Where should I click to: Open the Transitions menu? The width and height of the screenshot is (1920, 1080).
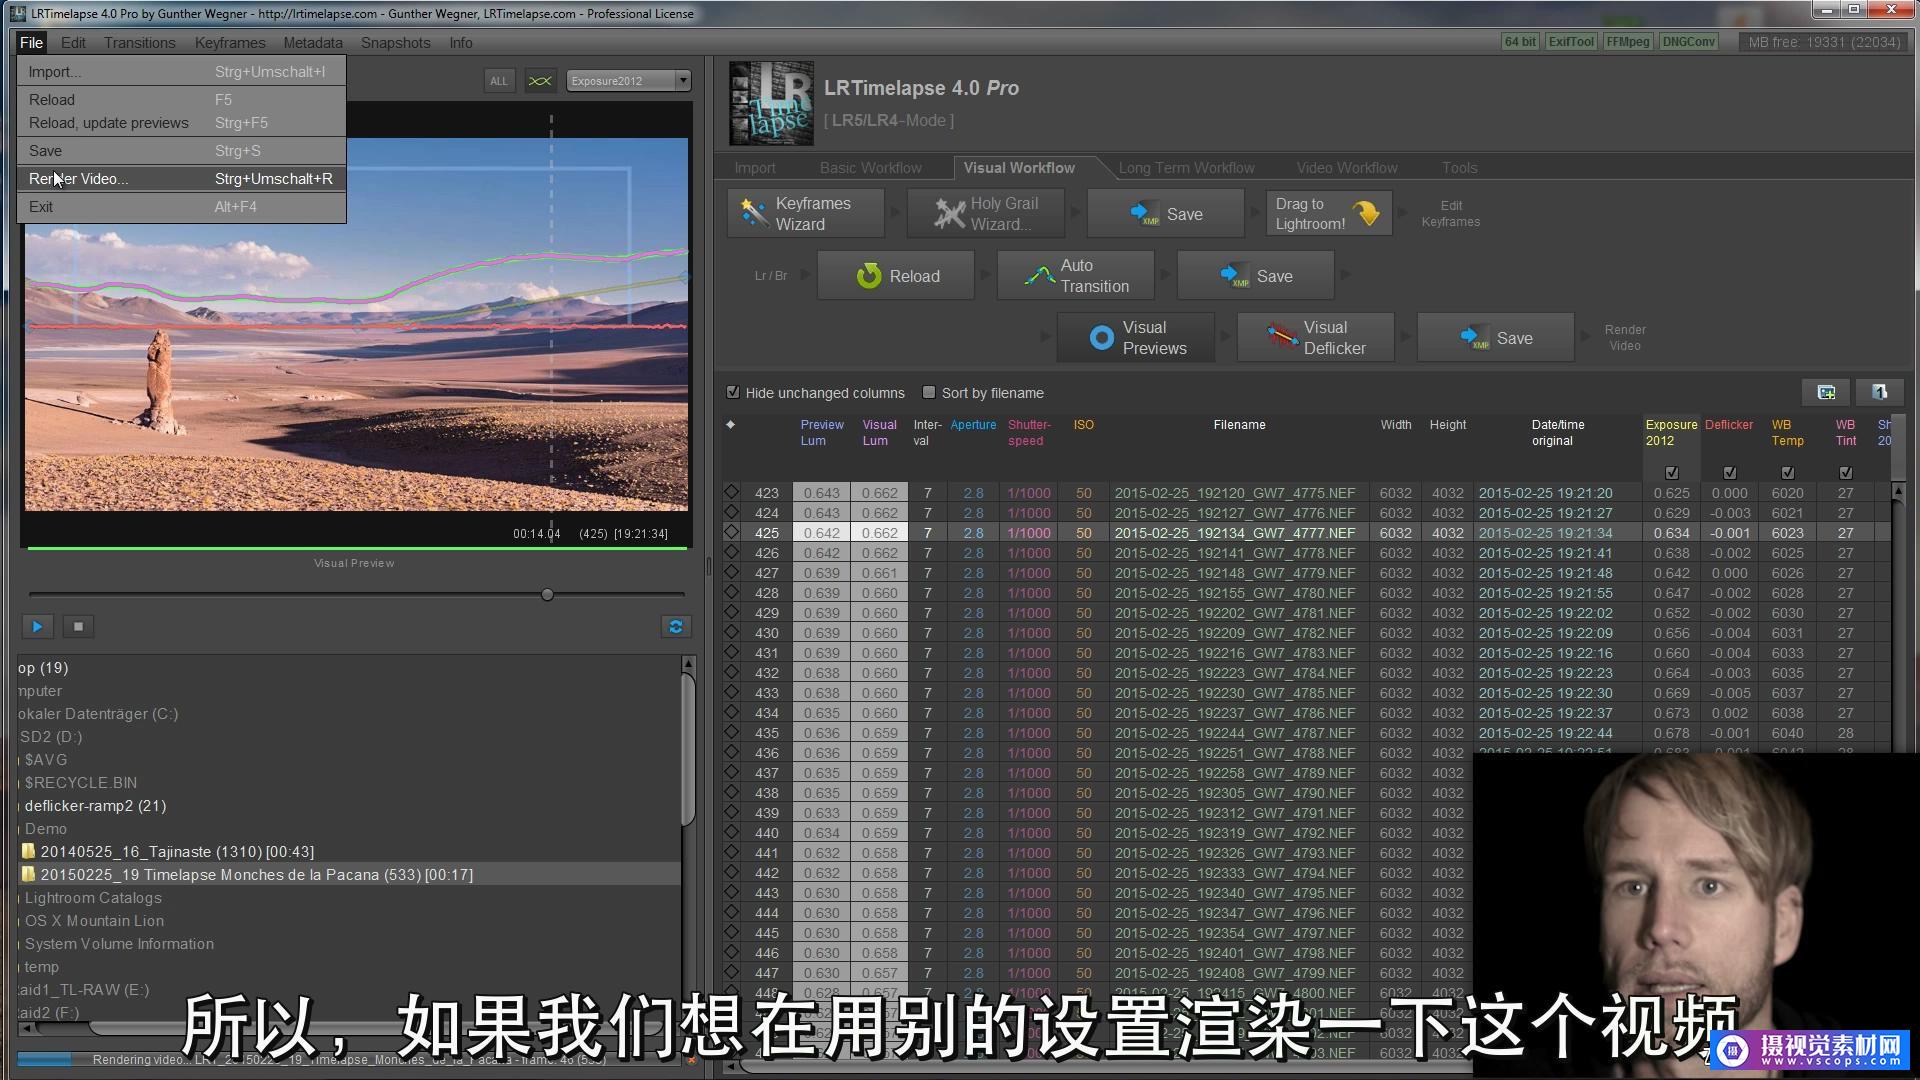pyautogui.click(x=139, y=43)
